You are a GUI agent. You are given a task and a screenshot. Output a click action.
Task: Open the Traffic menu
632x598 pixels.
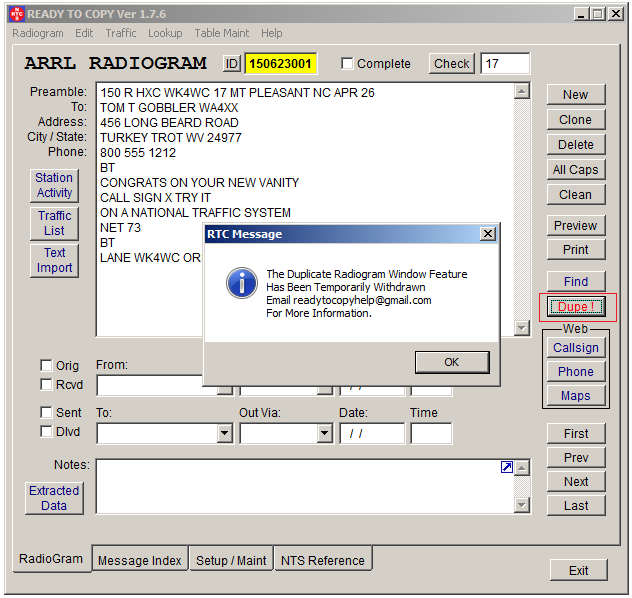(x=121, y=33)
